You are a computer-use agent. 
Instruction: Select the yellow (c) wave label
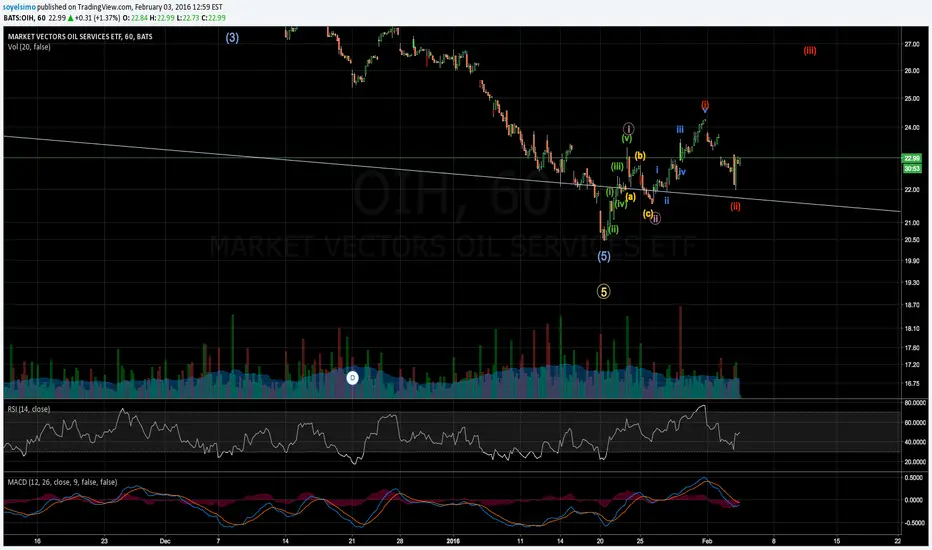[x=647, y=213]
